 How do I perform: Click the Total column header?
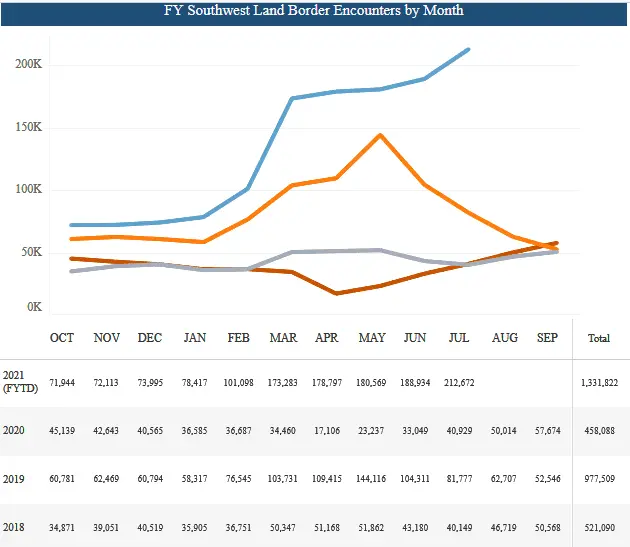pos(599,338)
